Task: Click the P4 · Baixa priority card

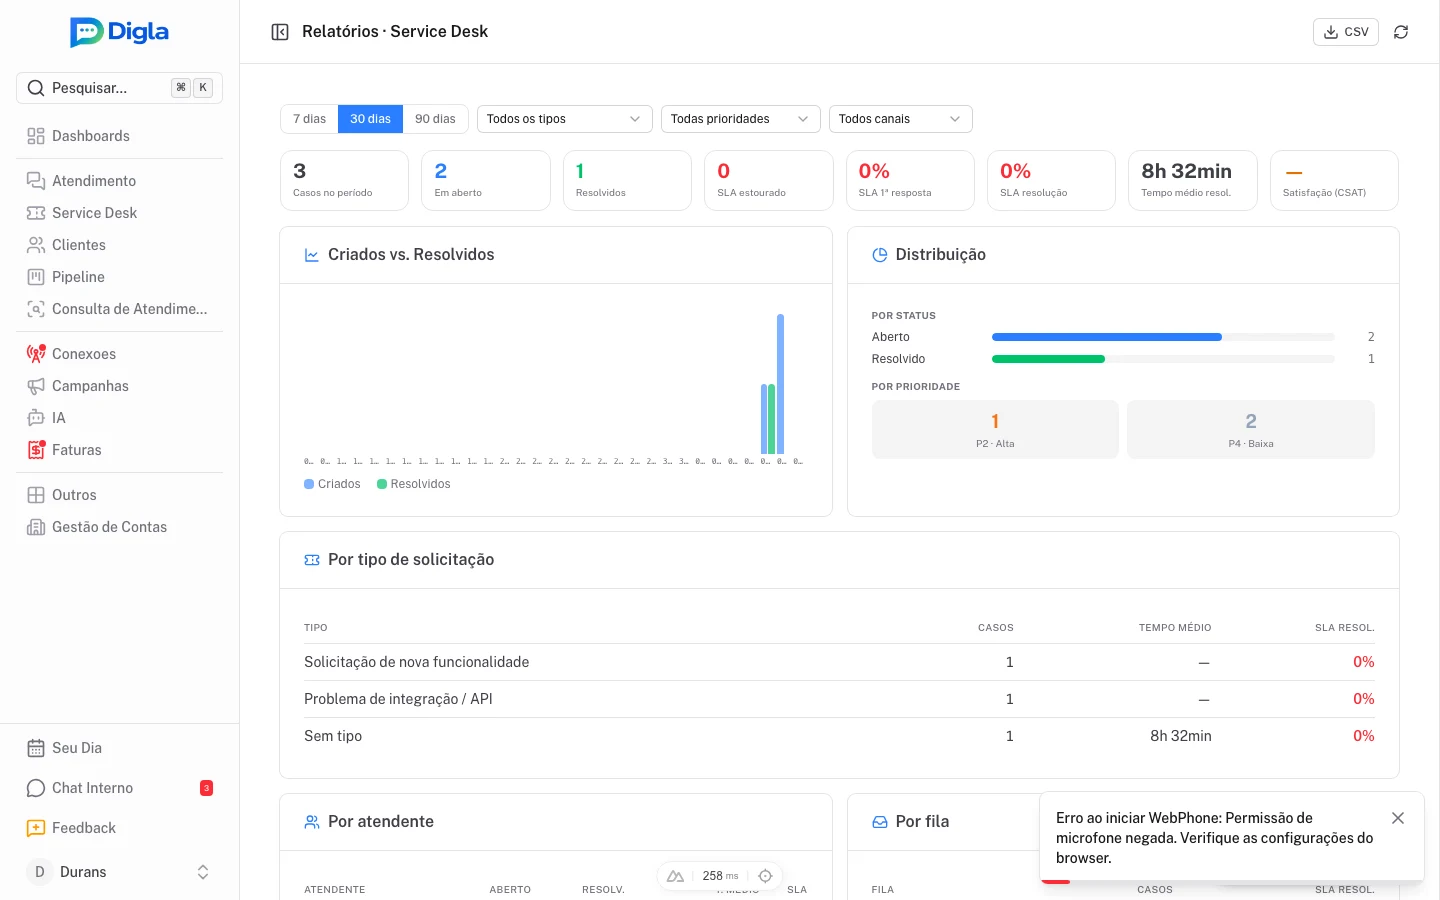Action: click(1251, 430)
